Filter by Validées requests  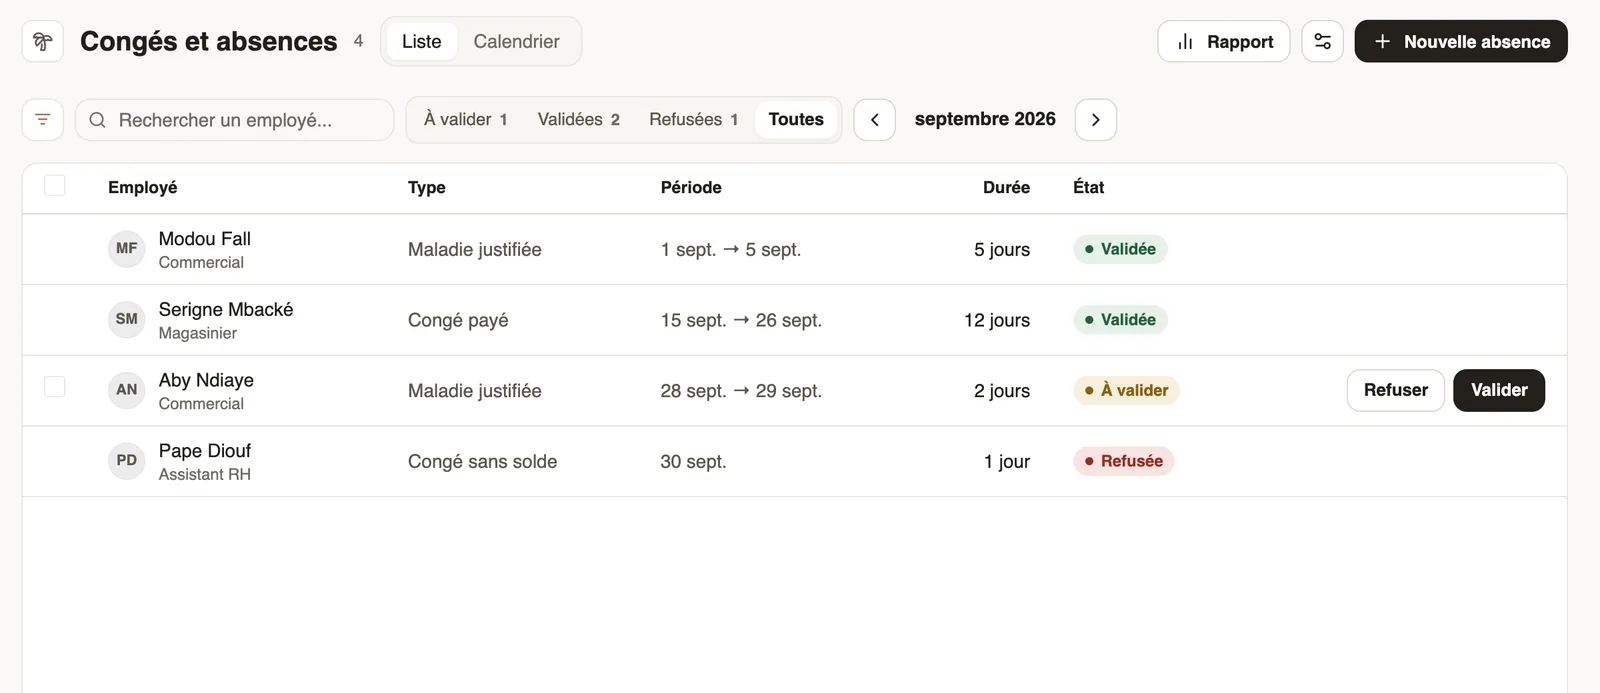579,120
